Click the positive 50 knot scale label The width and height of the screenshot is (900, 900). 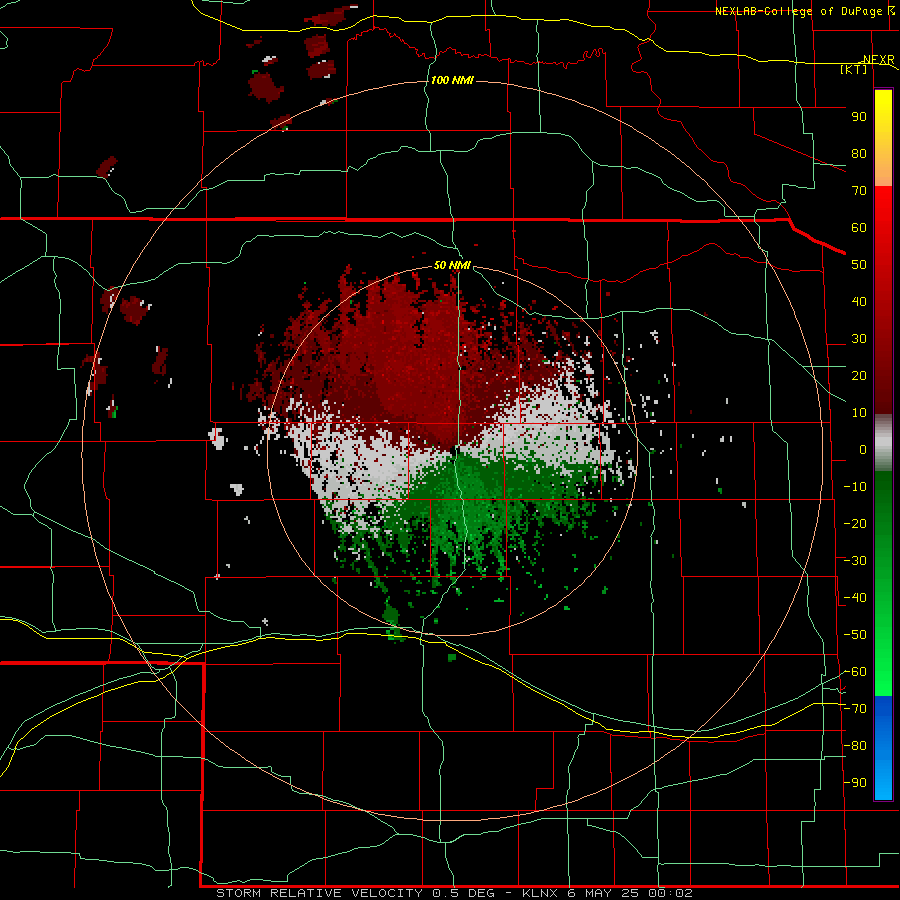859,265
